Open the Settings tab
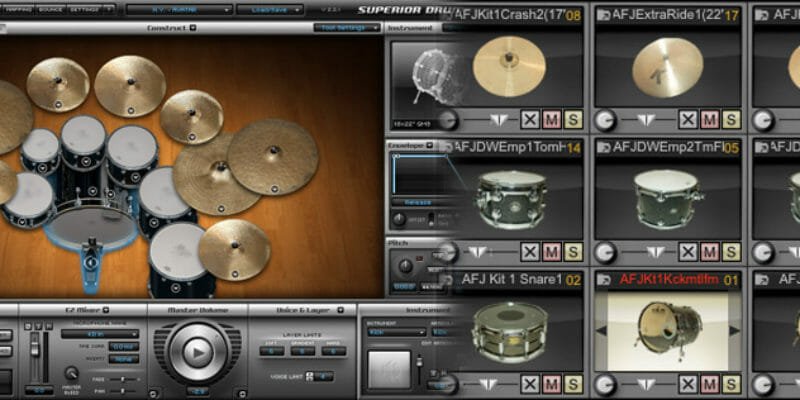Image resolution: width=800 pixels, height=400 pixels. (83, 9)
